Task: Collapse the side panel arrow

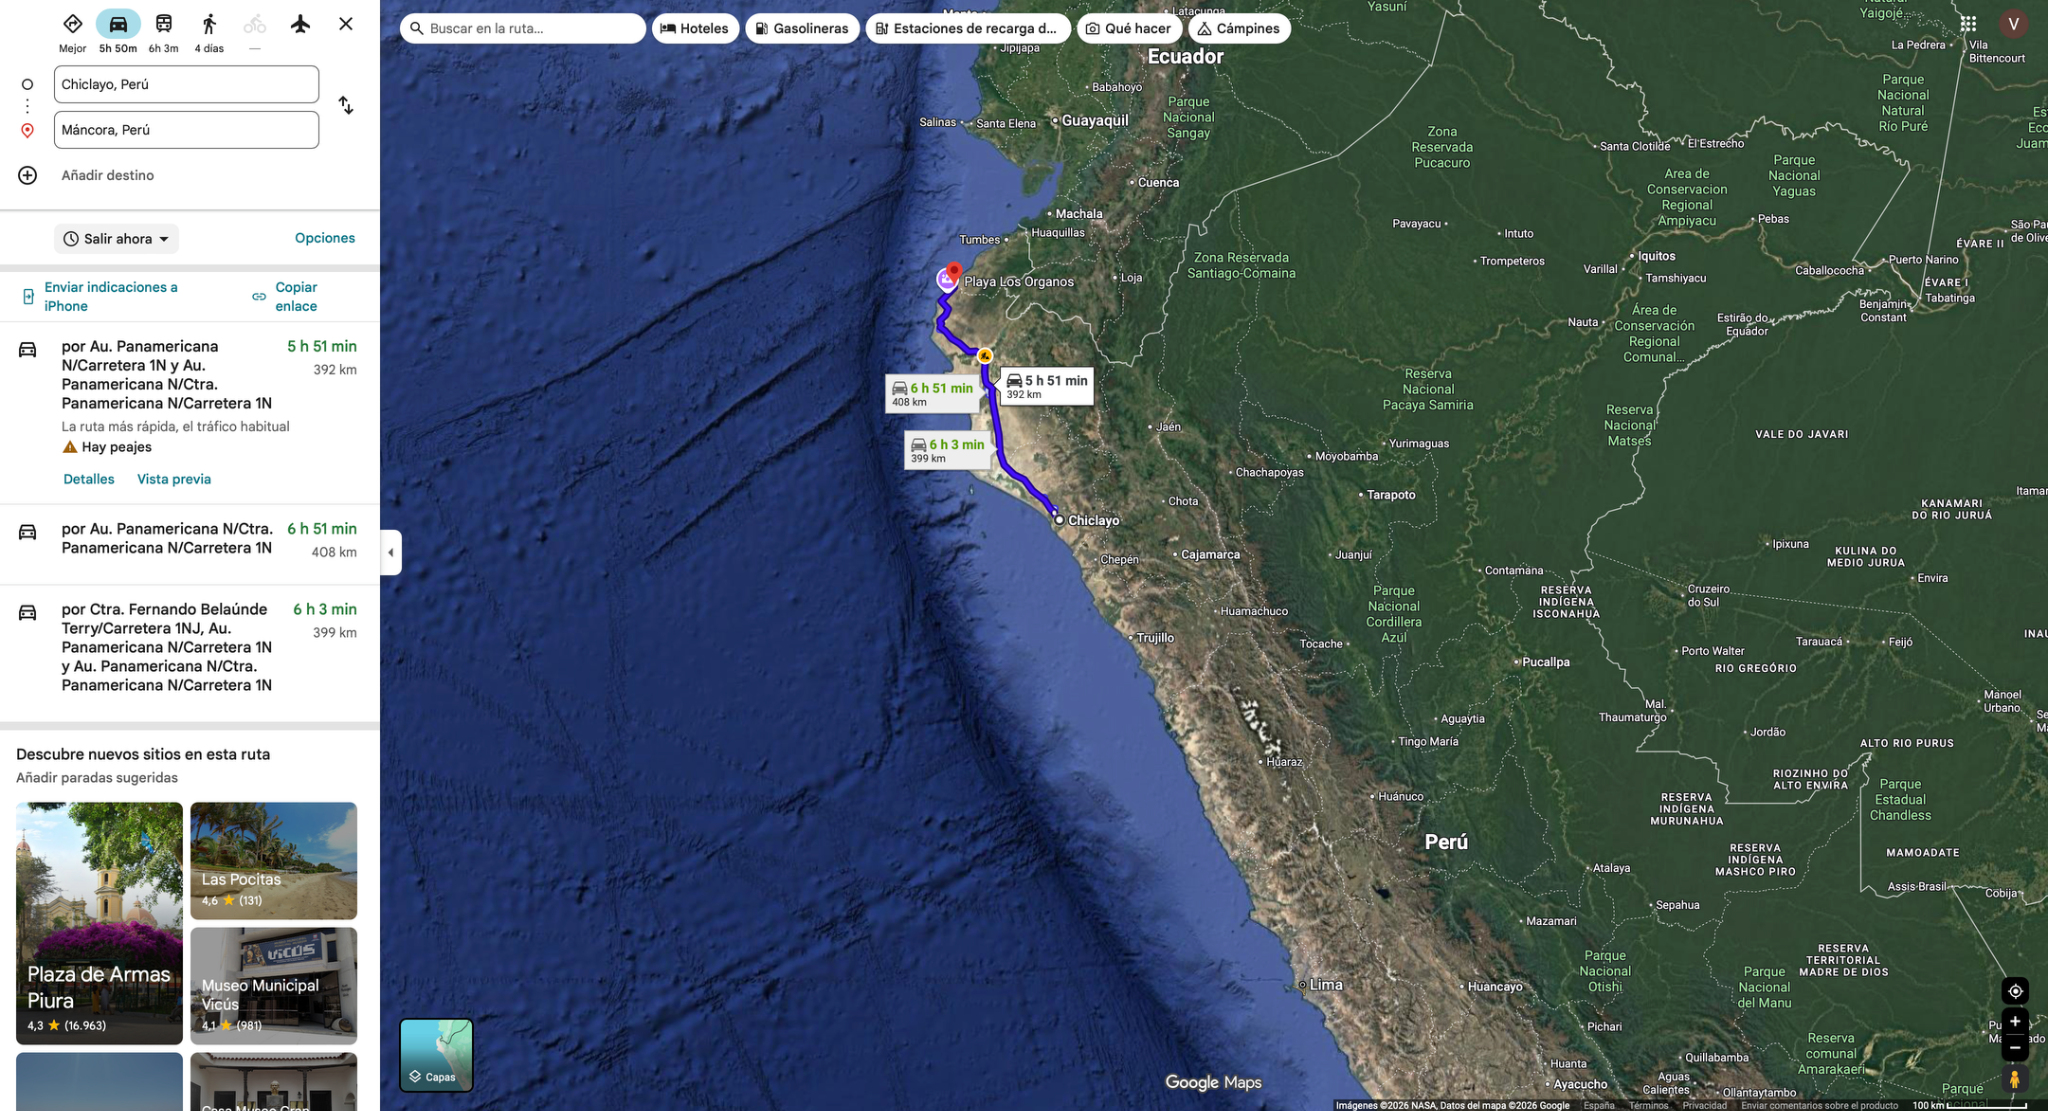Action: [x=391, y=552]
